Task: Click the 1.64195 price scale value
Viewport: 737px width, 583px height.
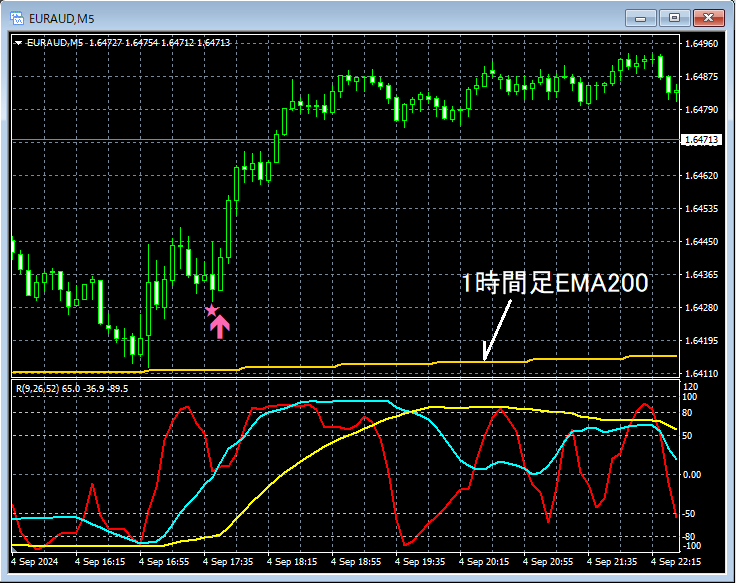Action: (701, 340)
